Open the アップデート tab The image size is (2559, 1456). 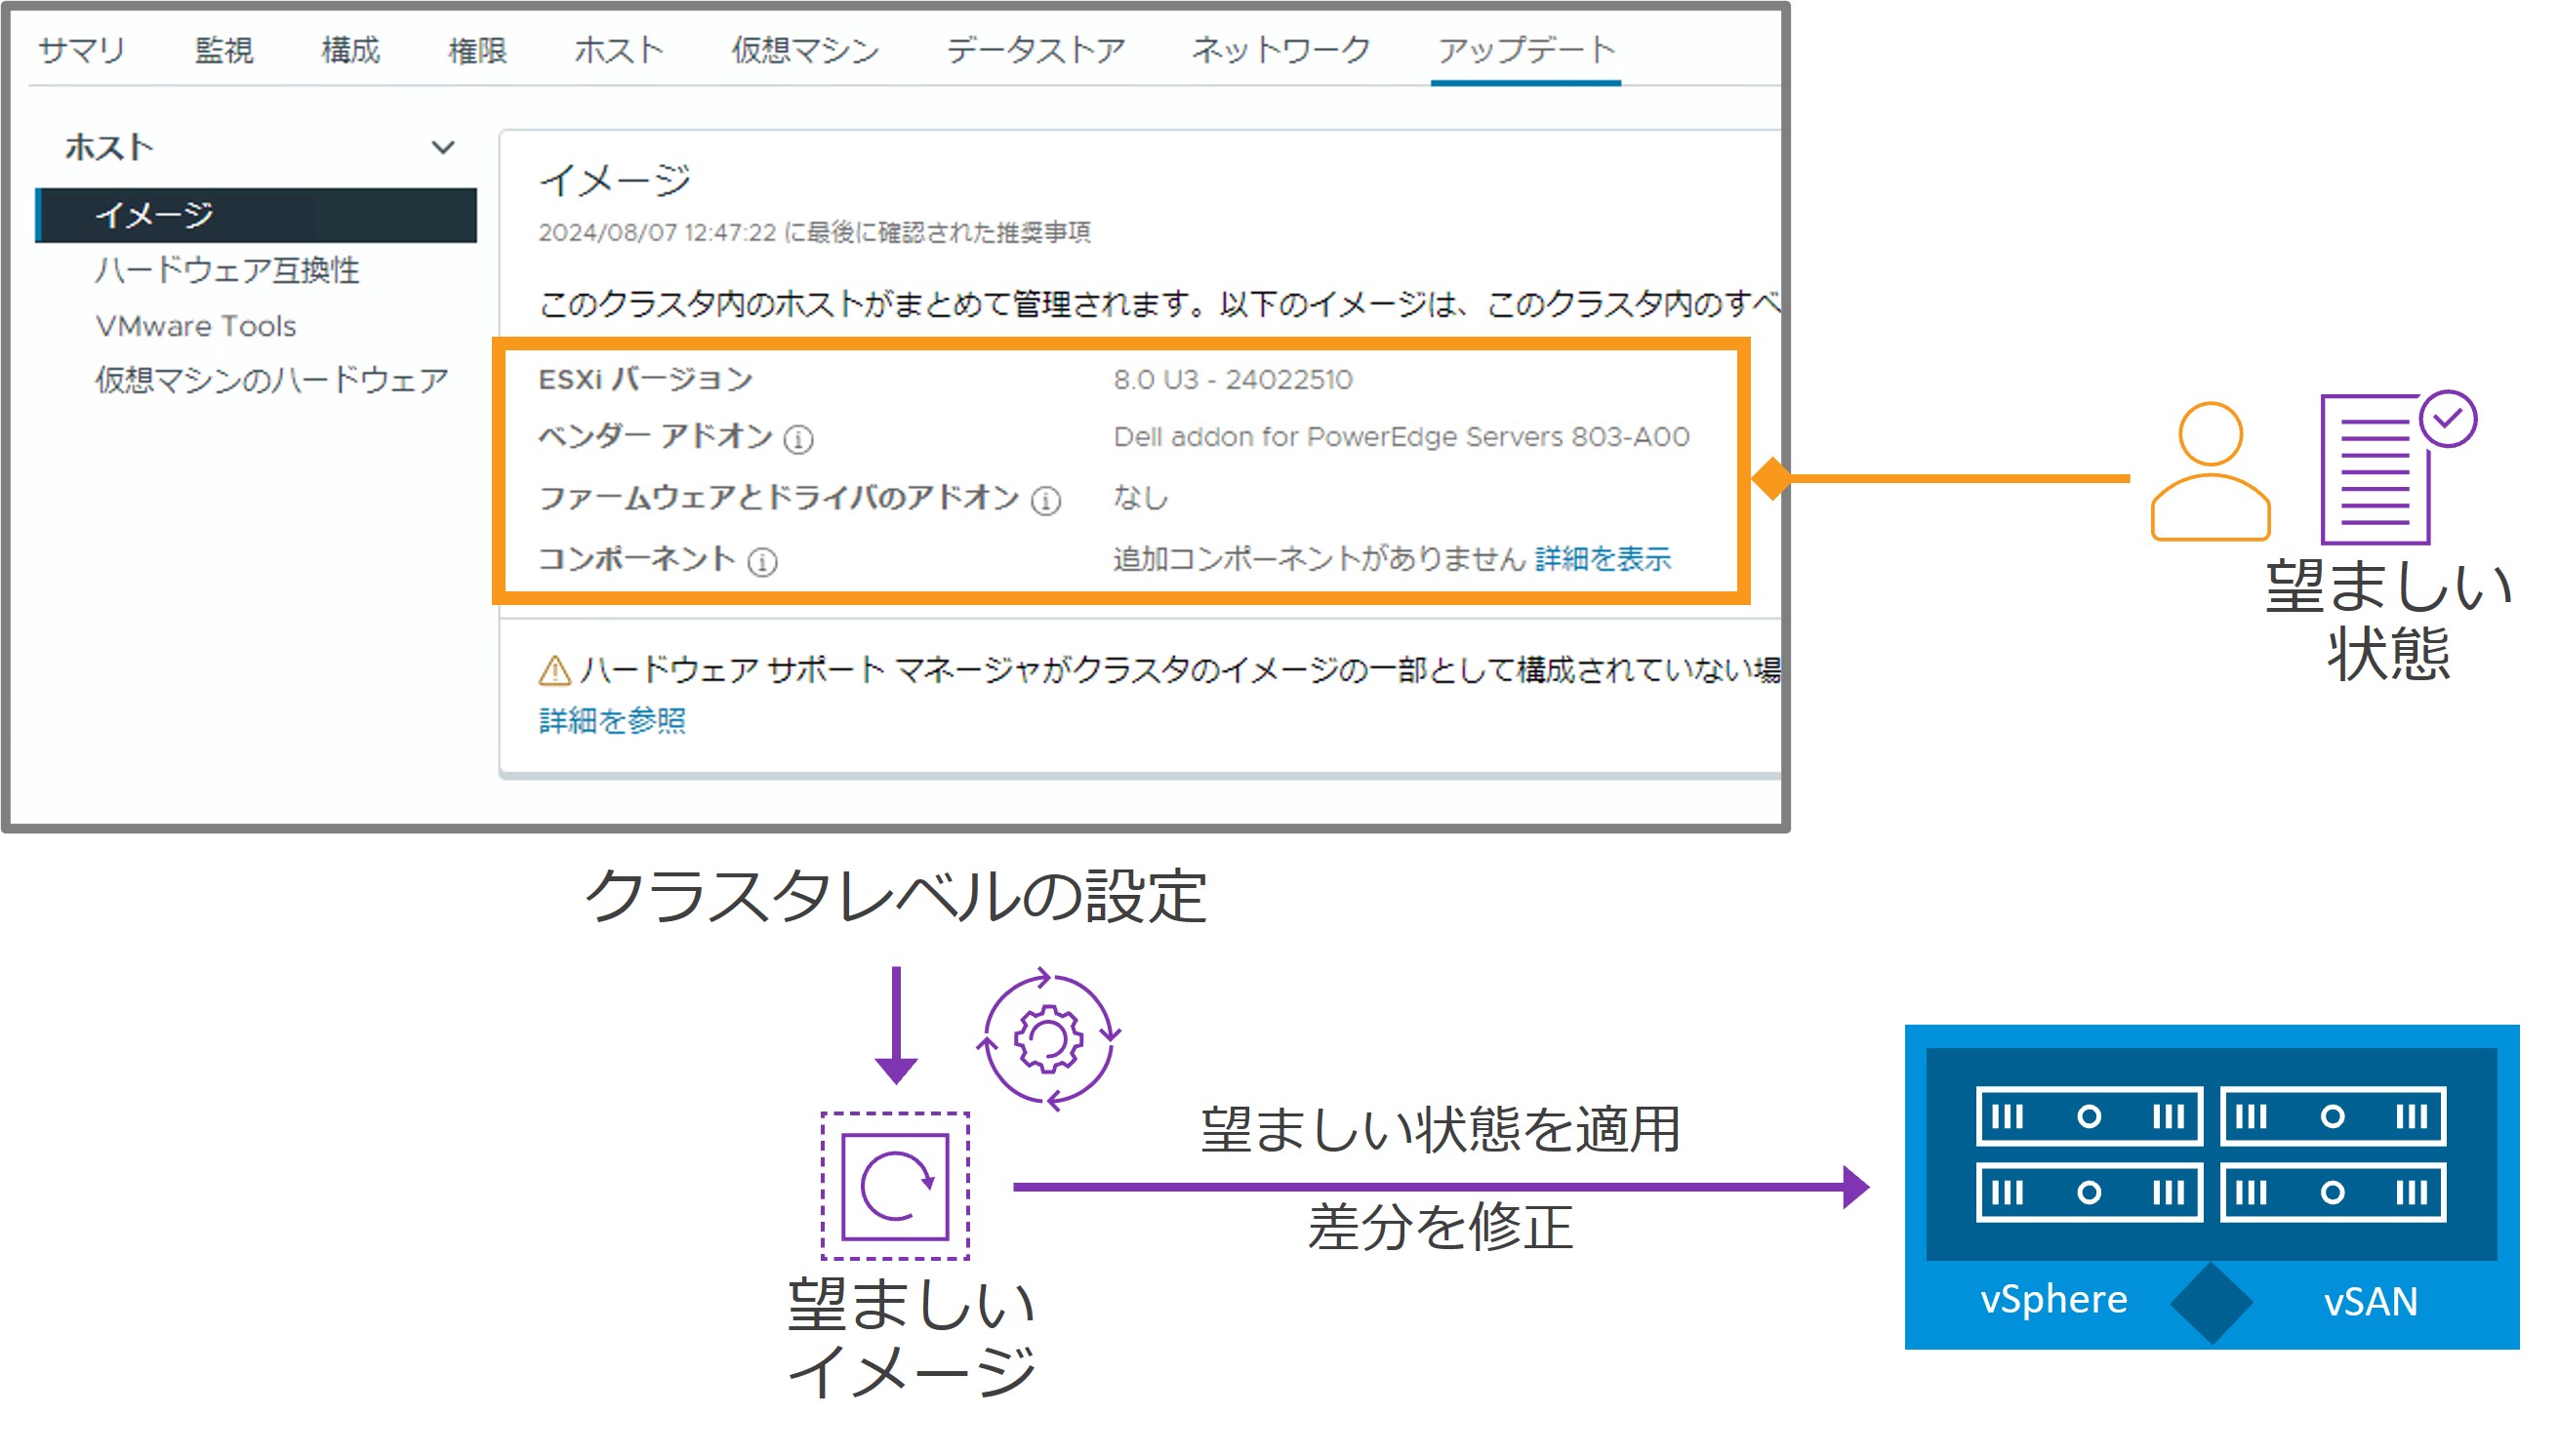pyautogui.click(x=1525, y=50)
